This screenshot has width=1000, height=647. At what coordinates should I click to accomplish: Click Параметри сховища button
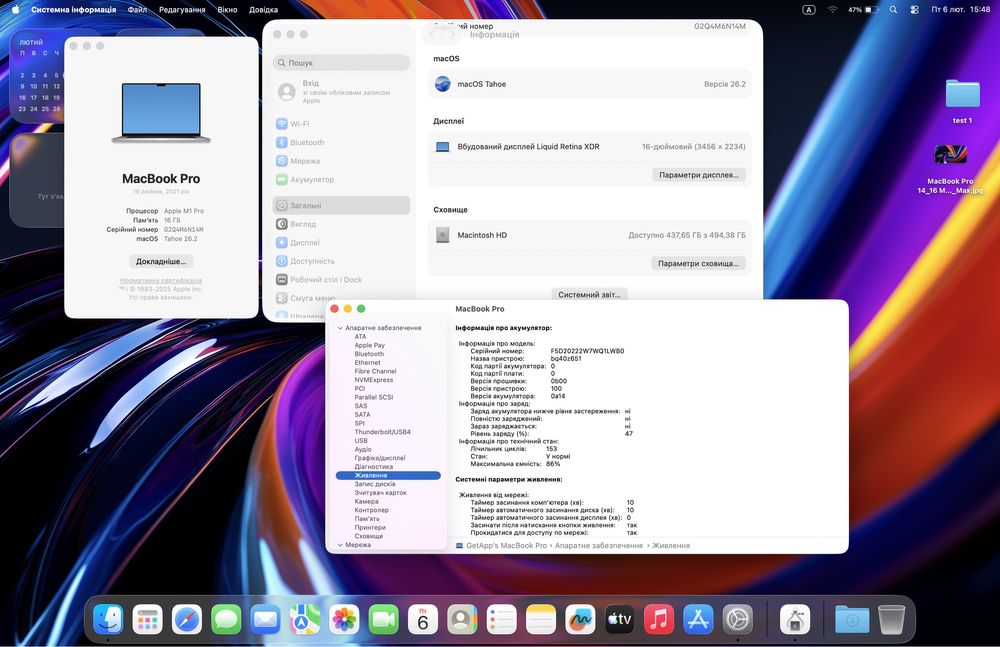pyautogui.click(x=698, y=264)
